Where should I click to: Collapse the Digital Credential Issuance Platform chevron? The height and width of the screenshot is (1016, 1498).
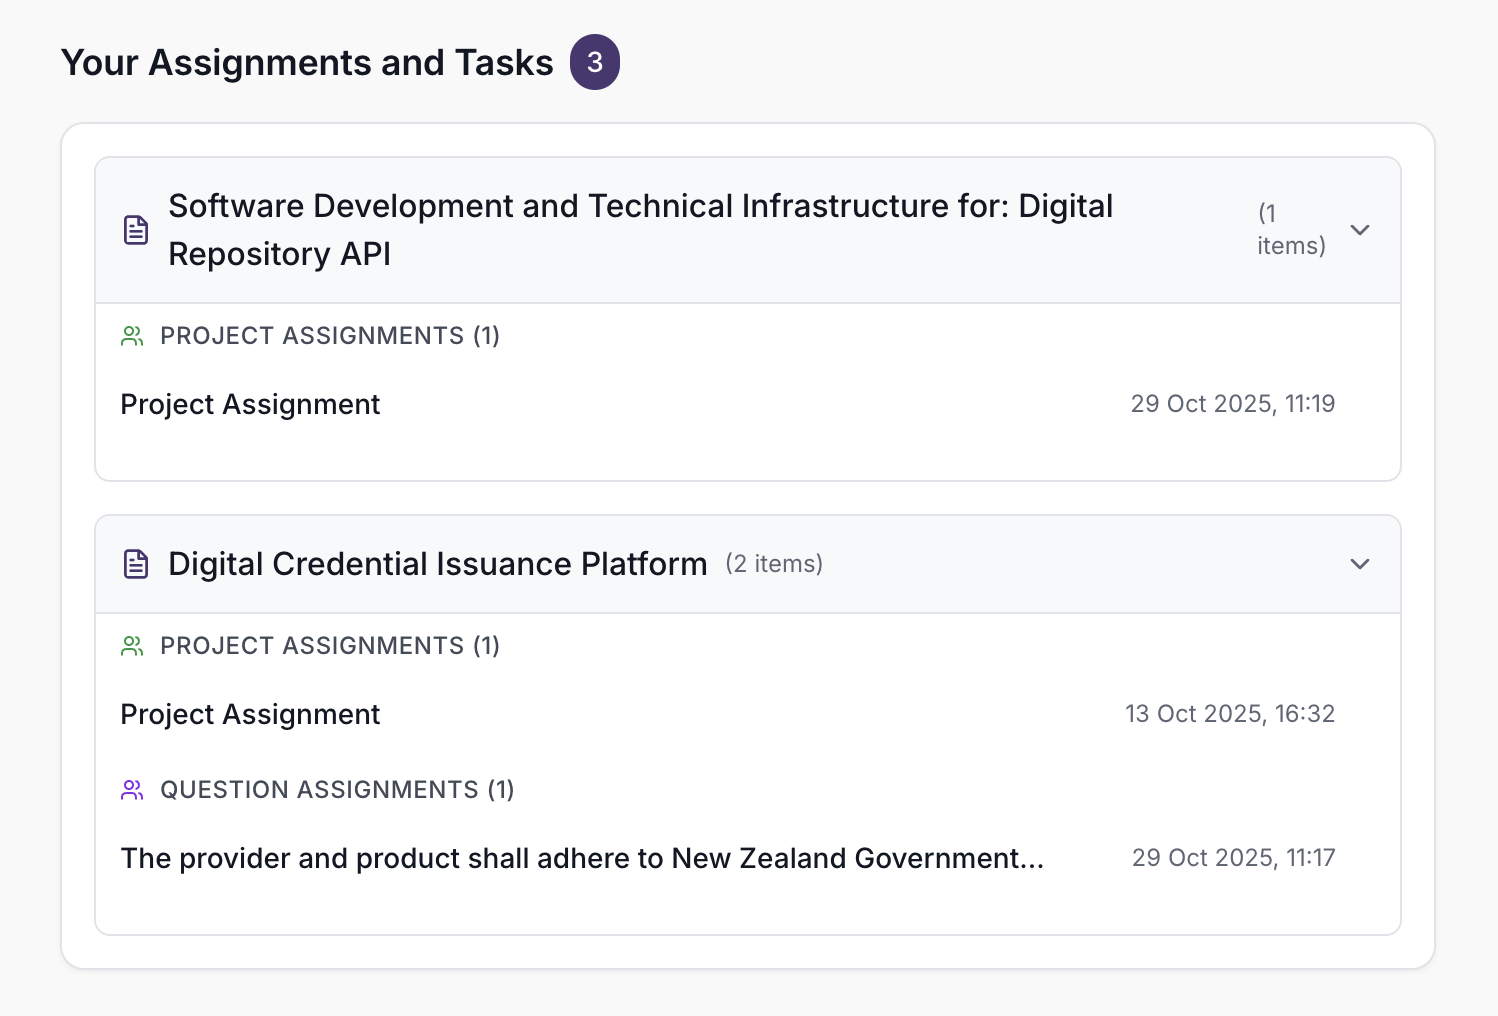pos(1359,564)
